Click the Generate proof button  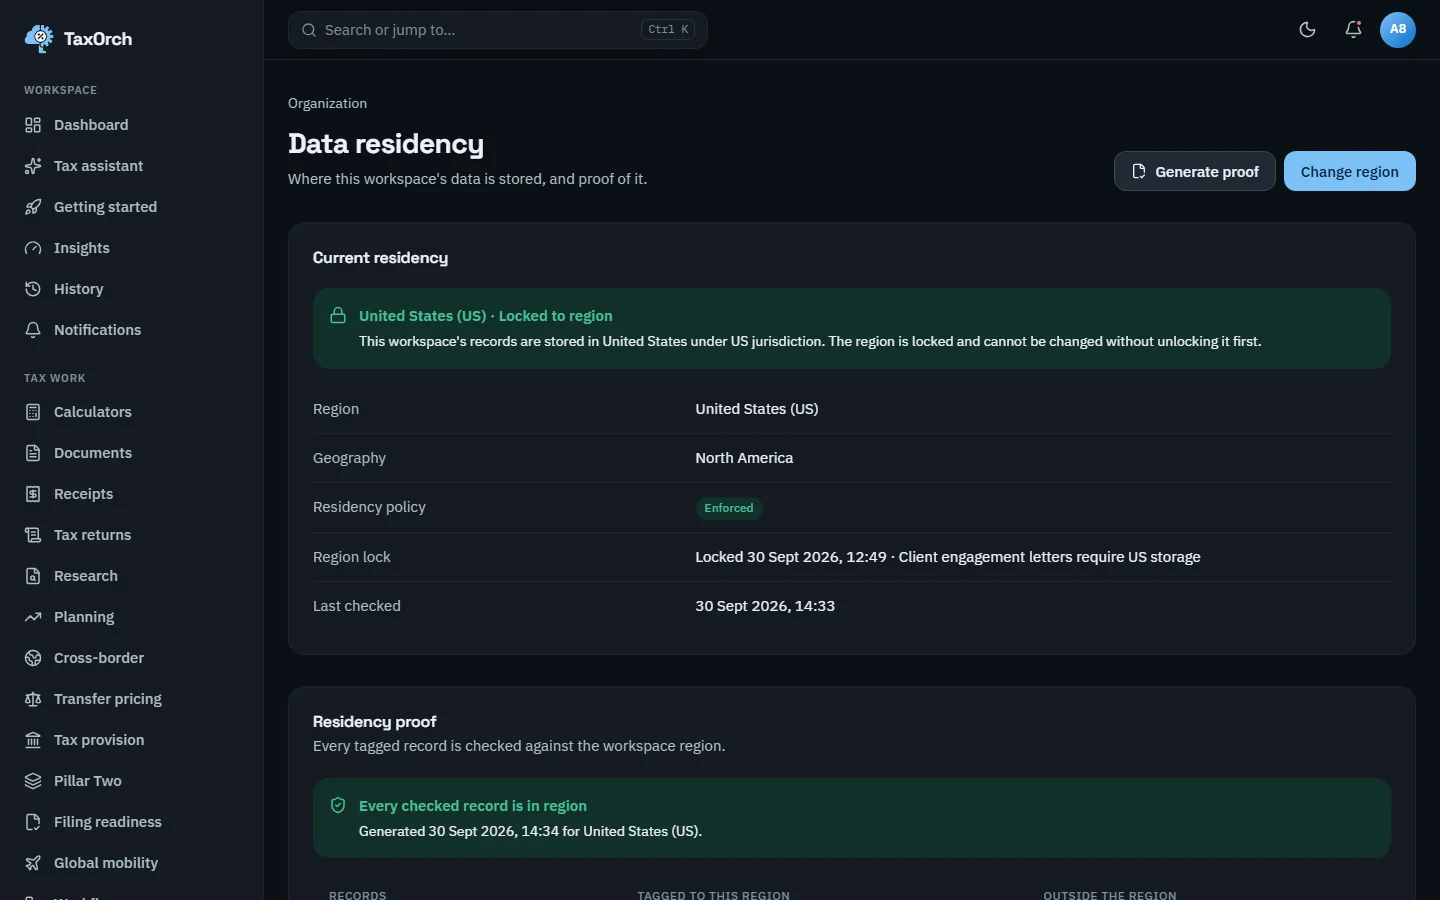[1195, 171]
